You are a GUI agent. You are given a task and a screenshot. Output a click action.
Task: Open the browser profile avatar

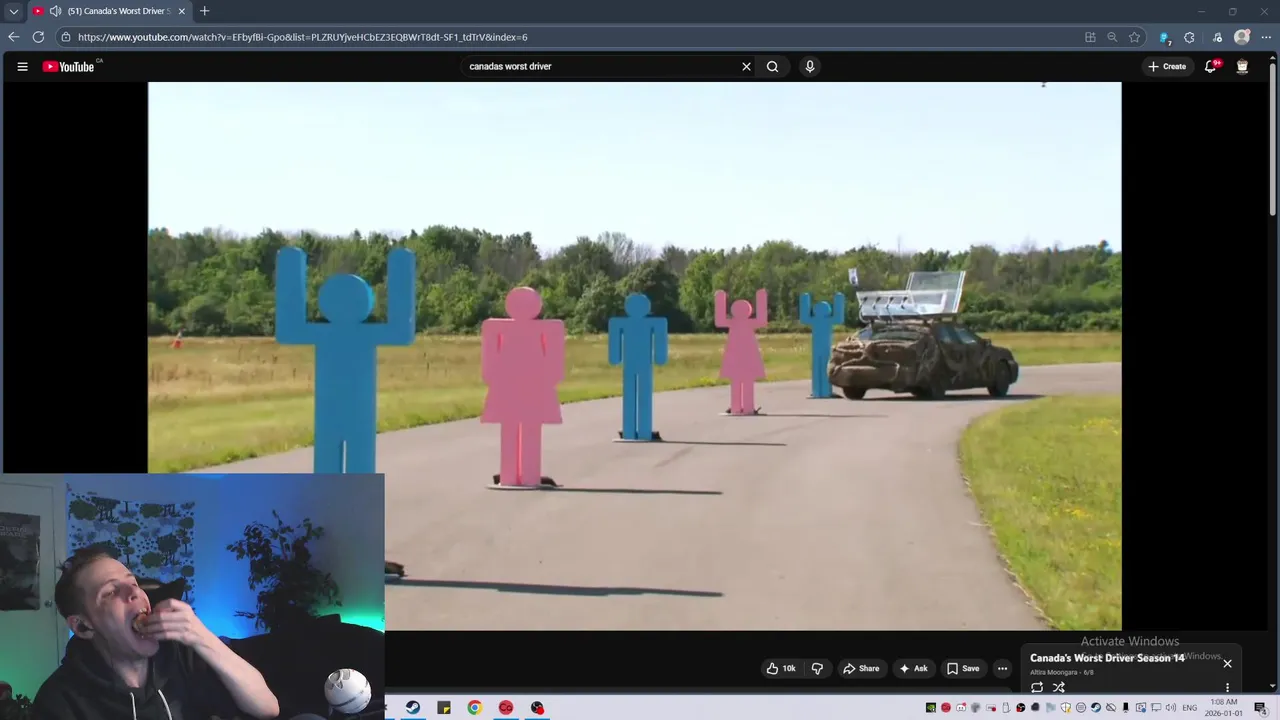click(x=1242, y=37)
